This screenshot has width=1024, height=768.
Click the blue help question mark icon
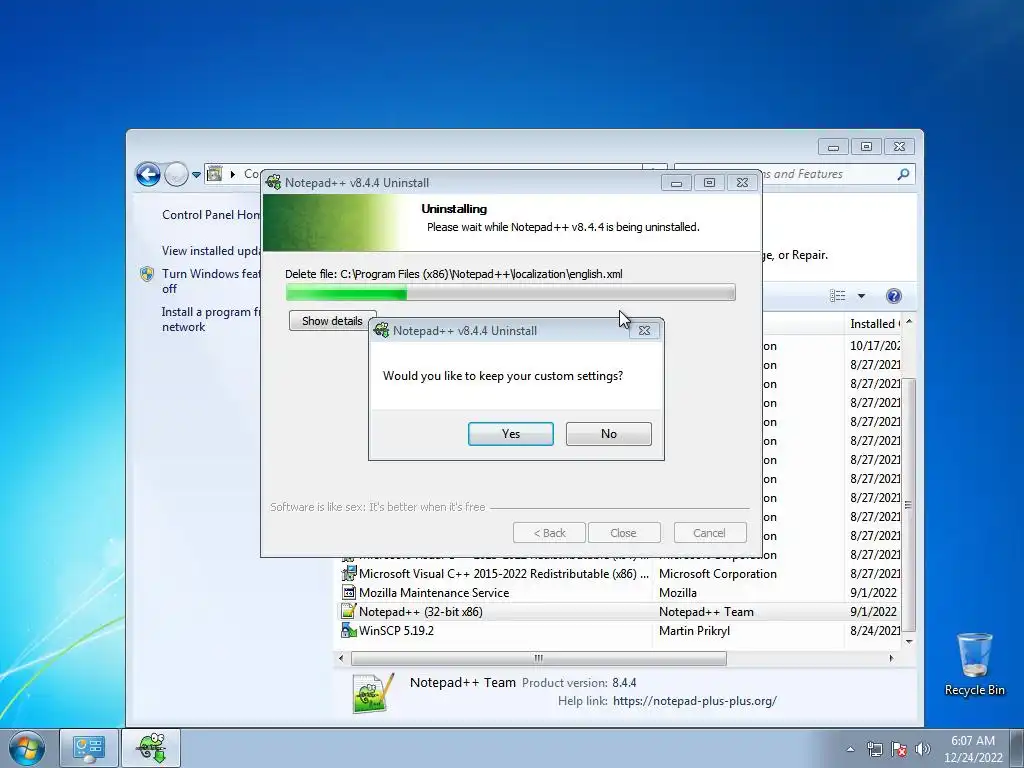pyautogui.click(x=893, y=296)
